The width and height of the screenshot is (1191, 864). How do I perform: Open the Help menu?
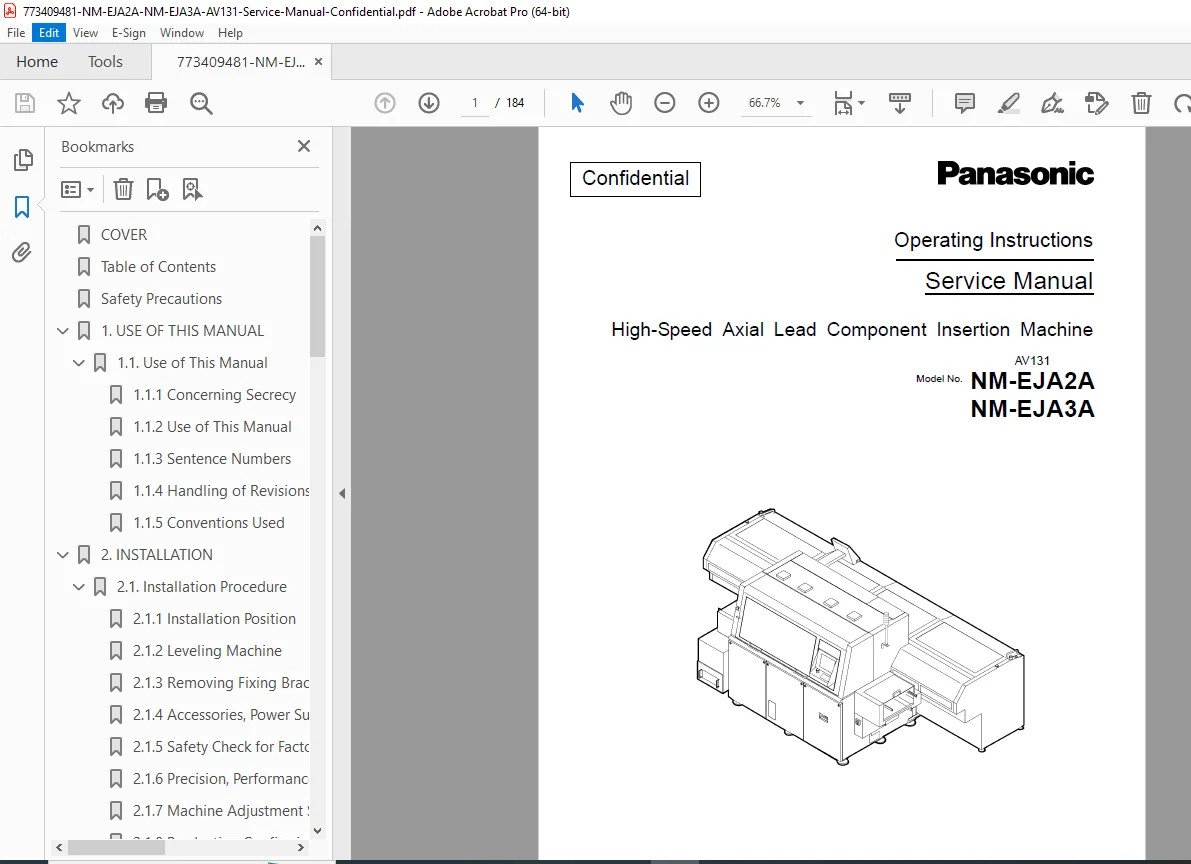[x=230, y=33]
